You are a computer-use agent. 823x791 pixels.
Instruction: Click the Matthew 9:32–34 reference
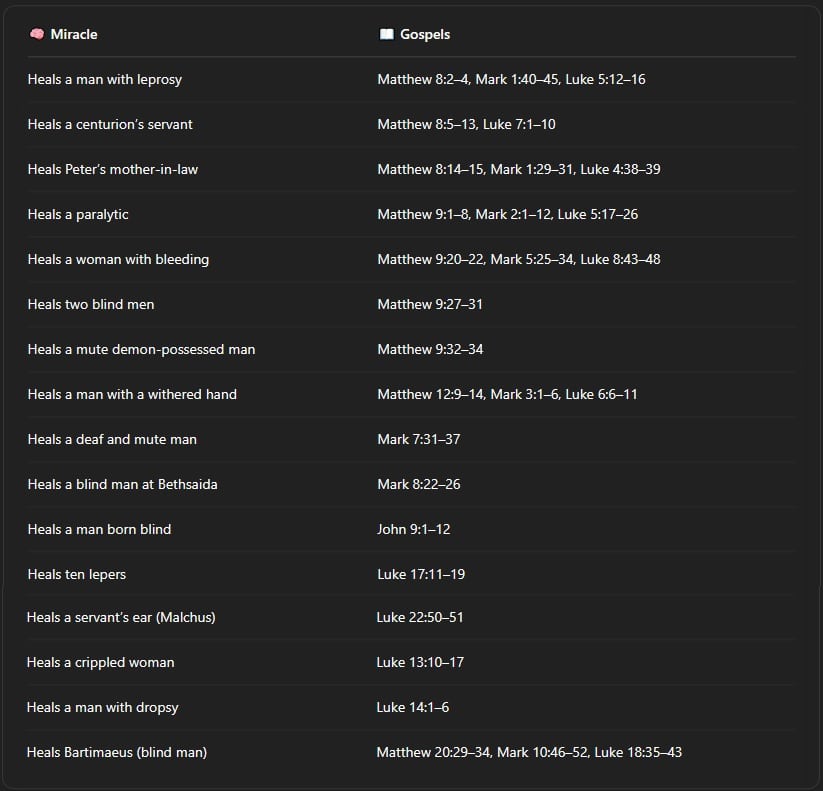click(x=429, y=349)
